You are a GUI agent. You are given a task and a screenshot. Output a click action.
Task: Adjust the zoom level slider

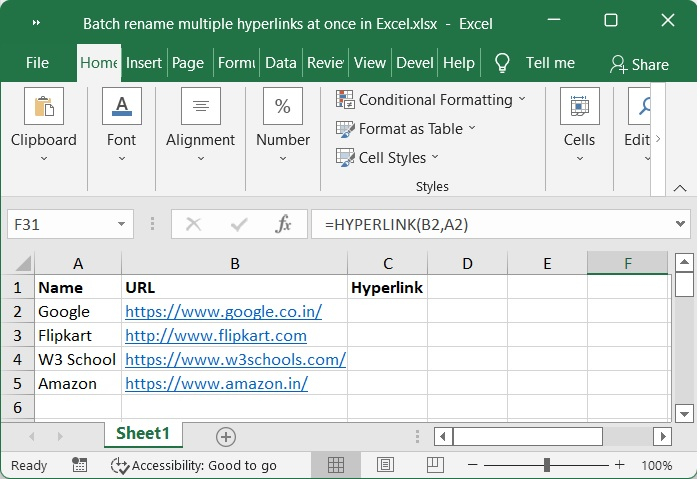(547, 465)
